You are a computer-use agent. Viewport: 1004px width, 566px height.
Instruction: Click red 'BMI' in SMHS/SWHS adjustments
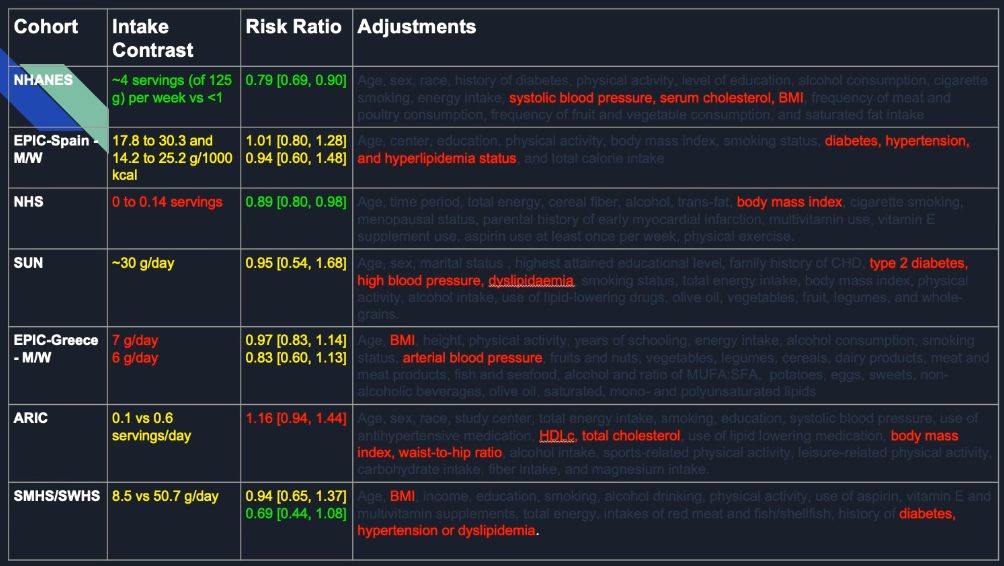(x=402, y=496)
